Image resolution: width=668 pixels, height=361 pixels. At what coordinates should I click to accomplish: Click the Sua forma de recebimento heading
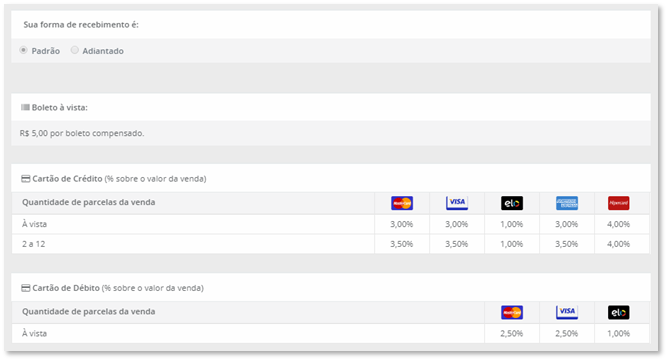(x=81, y=25)
